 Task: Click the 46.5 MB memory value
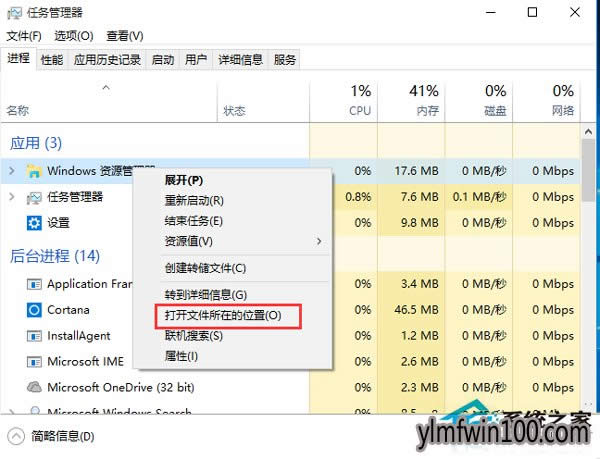pyautogui.click(x=416, y=310)
